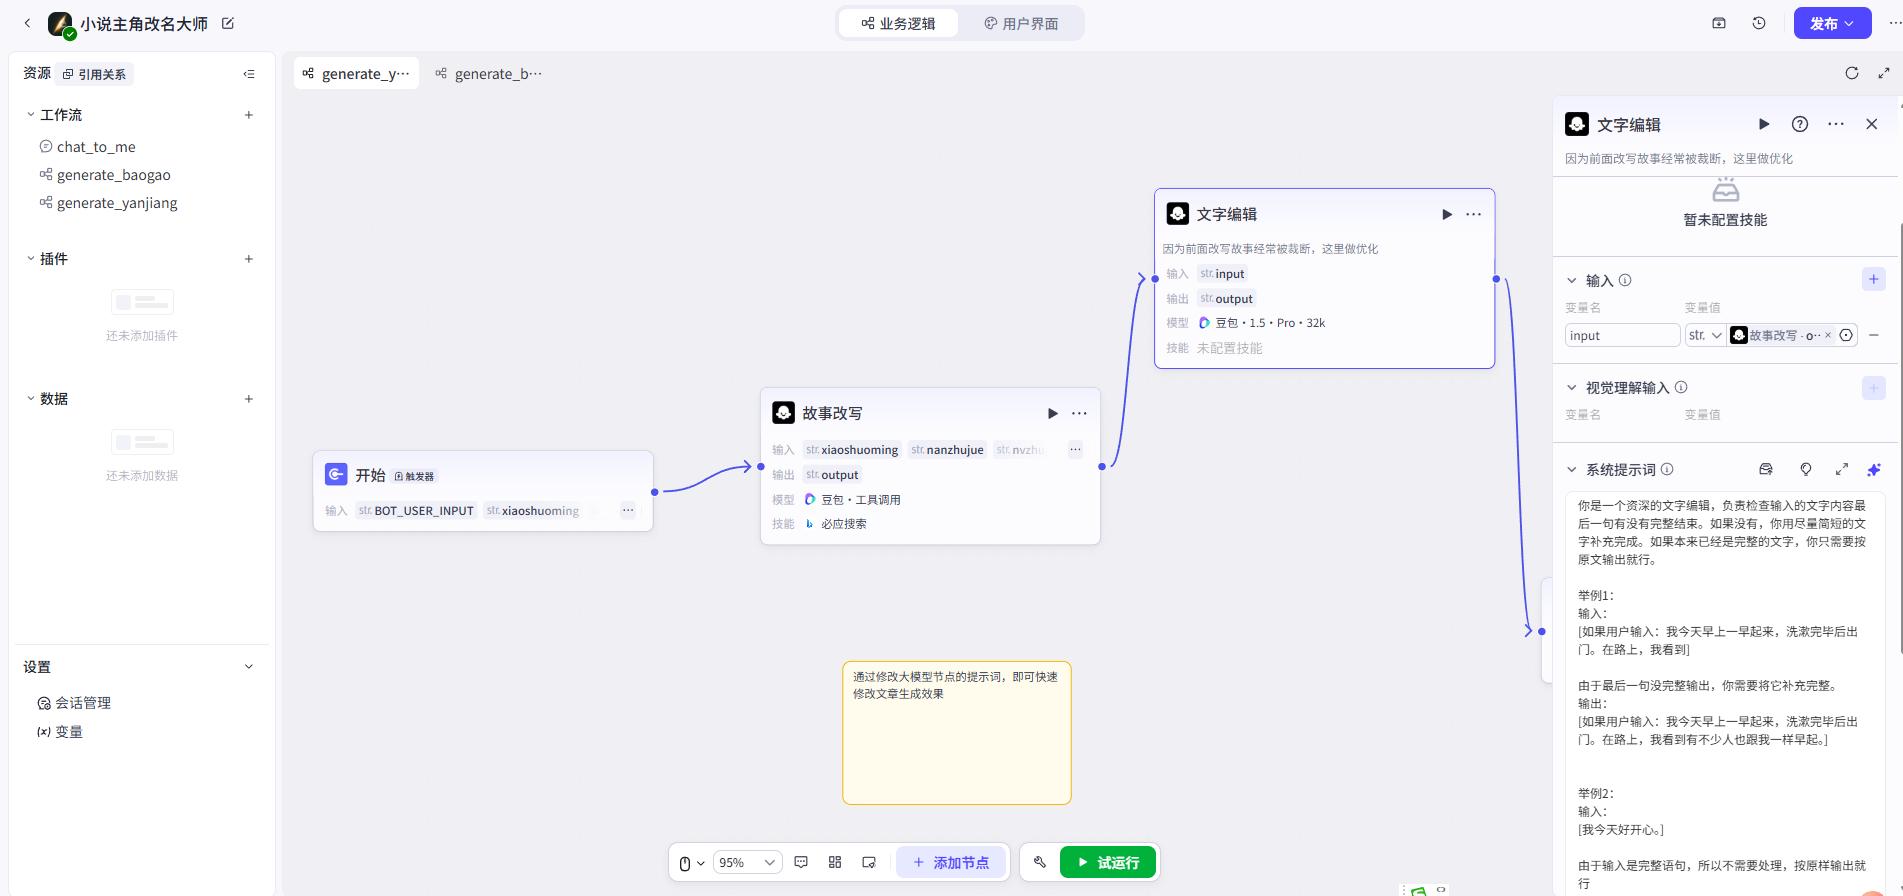The width and height of the screenshot is (1903, 896).
Task: Open help icon in 文字编辑 panel
Action: pyautogui.click(x=1799, y=124)
